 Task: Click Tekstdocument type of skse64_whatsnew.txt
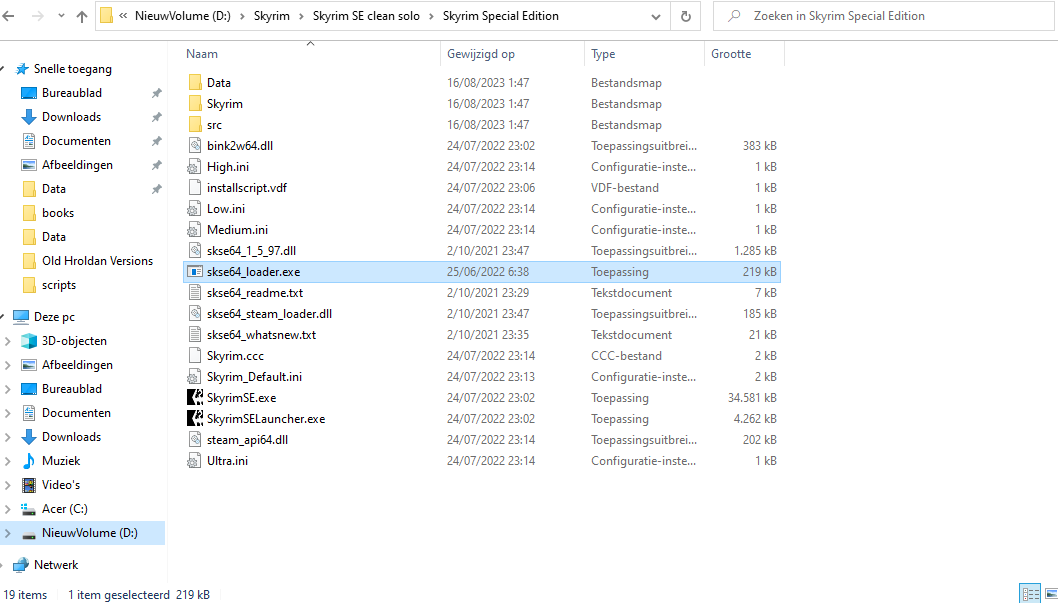pos(632,335)
